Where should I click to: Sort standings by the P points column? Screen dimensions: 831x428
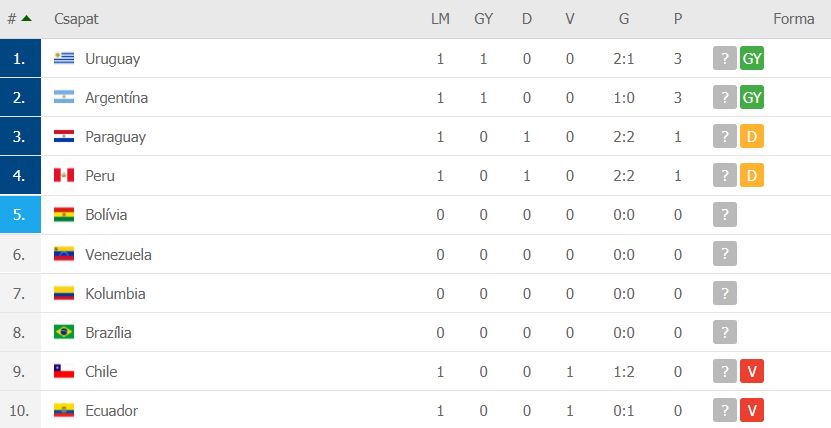[x=678, y=19]
